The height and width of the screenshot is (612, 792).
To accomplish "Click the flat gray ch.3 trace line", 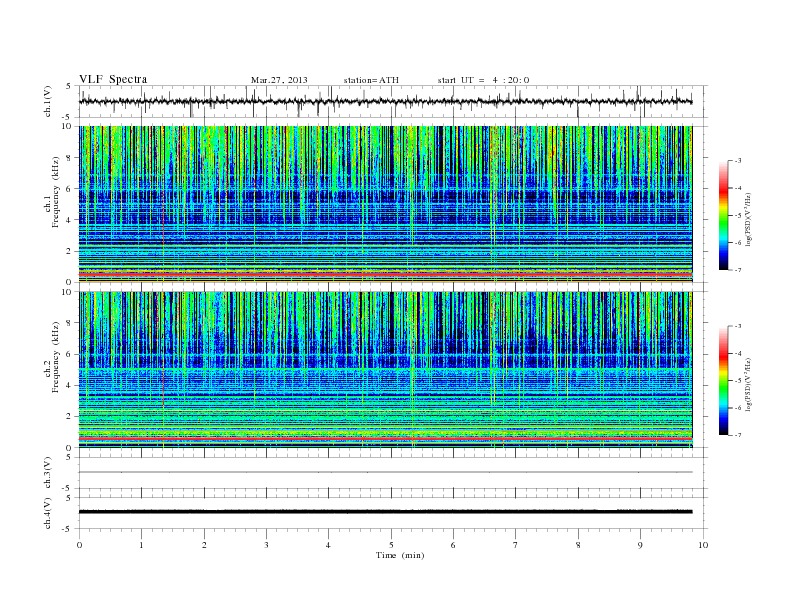I will (385, 472).
